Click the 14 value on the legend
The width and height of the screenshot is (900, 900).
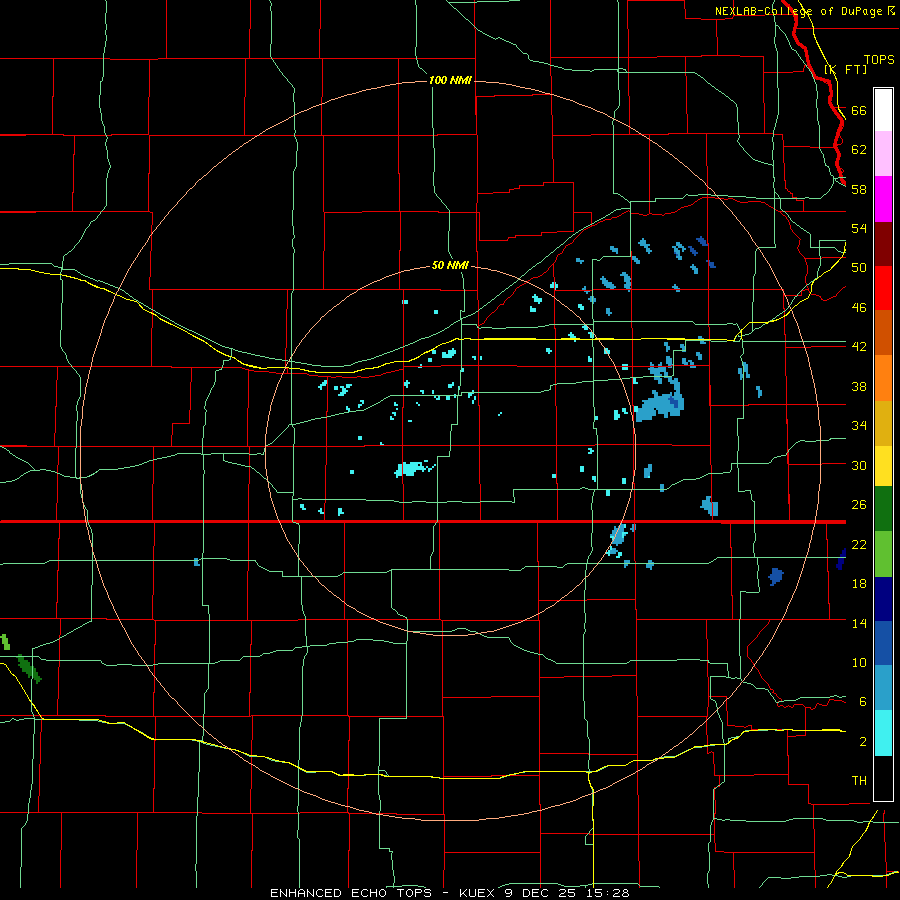coord(859,623)
